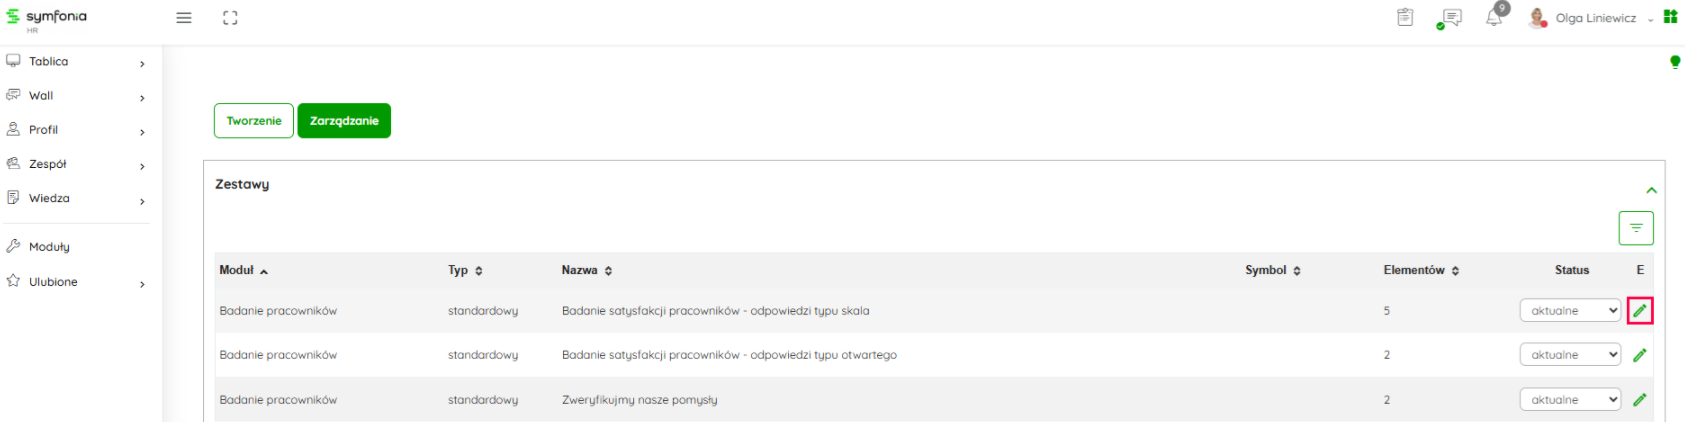
Task: Open the hamburger sidebar menu icon
Action: 184,18
